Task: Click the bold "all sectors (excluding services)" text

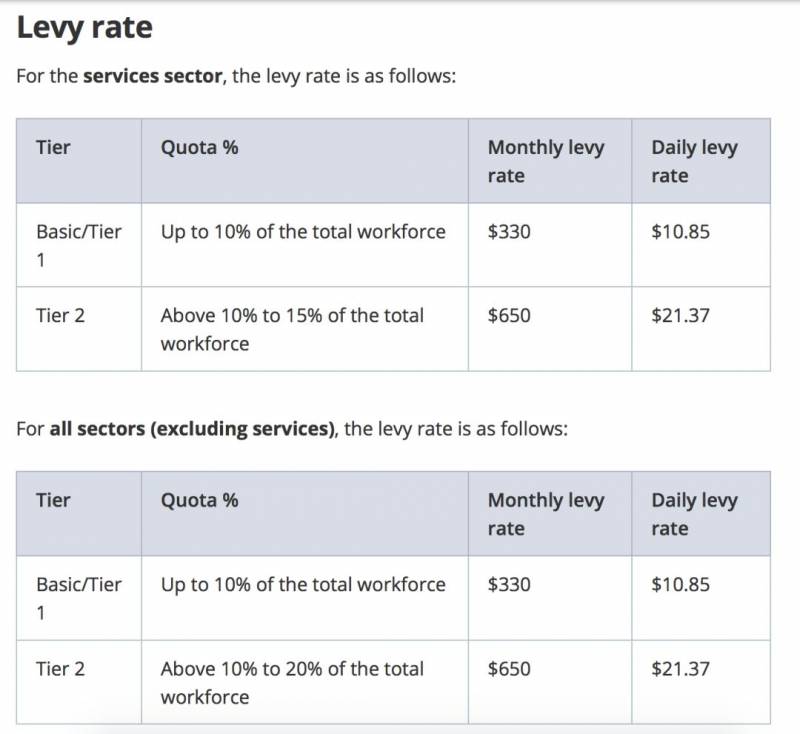Action: 191,429
